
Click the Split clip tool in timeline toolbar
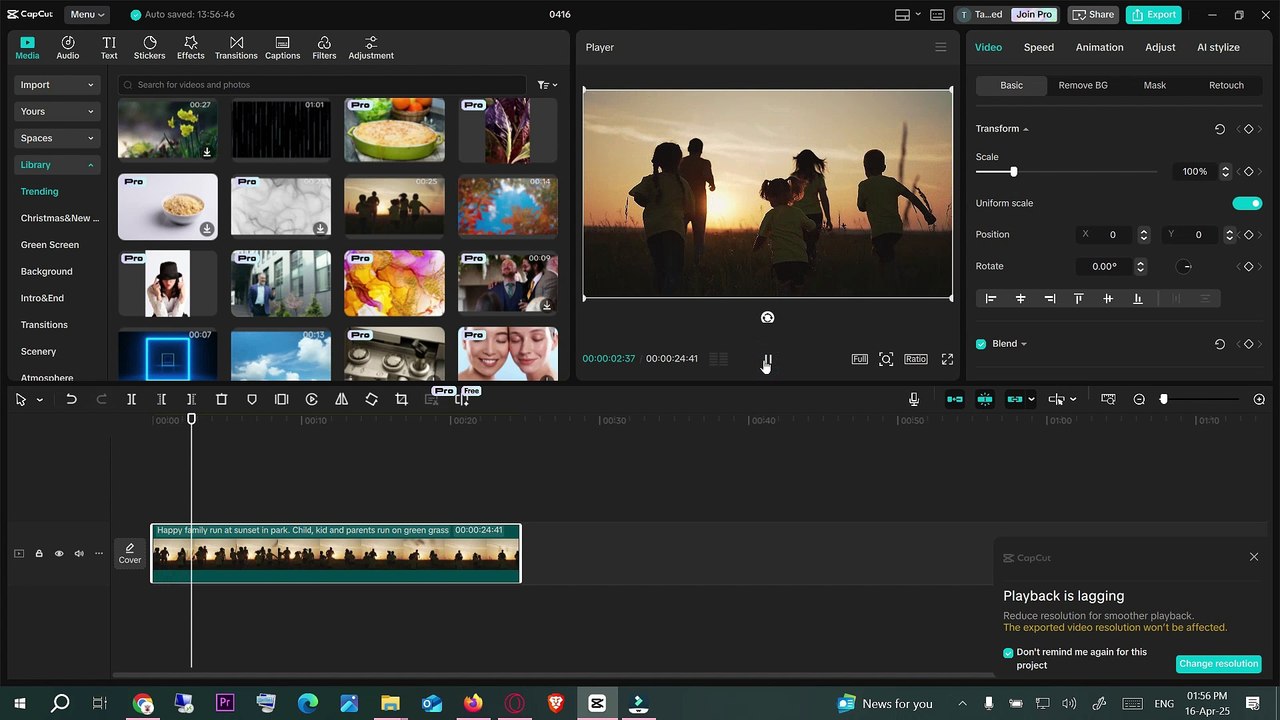coord(131,399)
